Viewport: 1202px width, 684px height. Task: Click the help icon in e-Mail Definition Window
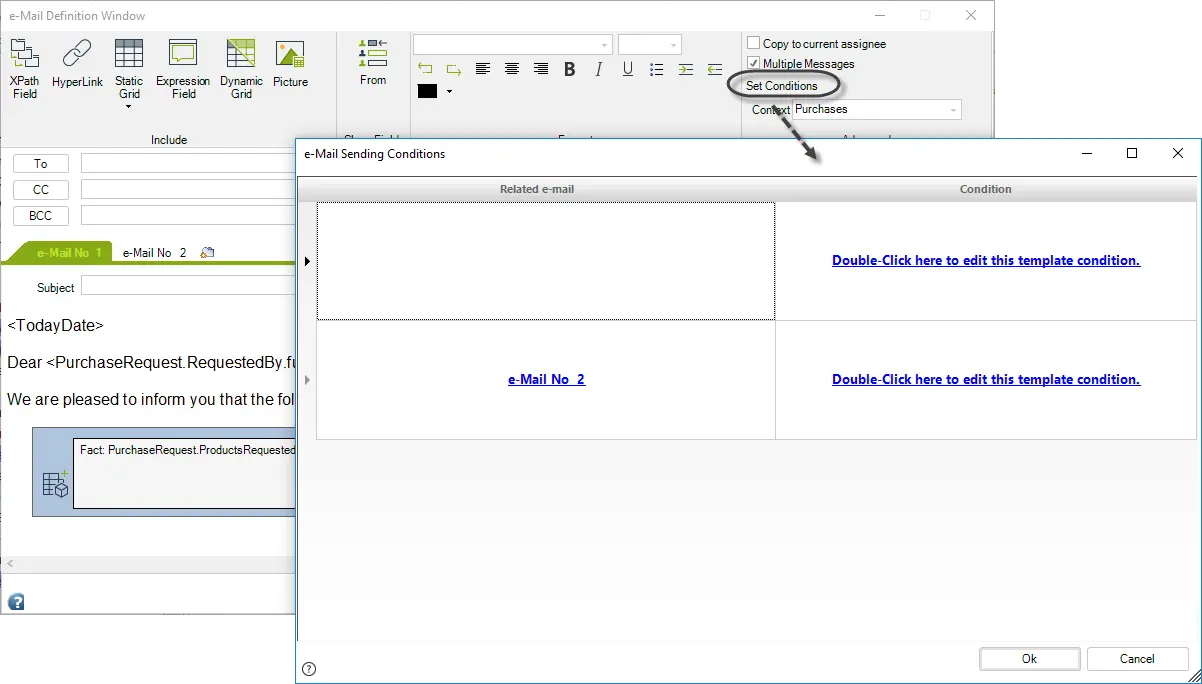(x=16, y=602)
